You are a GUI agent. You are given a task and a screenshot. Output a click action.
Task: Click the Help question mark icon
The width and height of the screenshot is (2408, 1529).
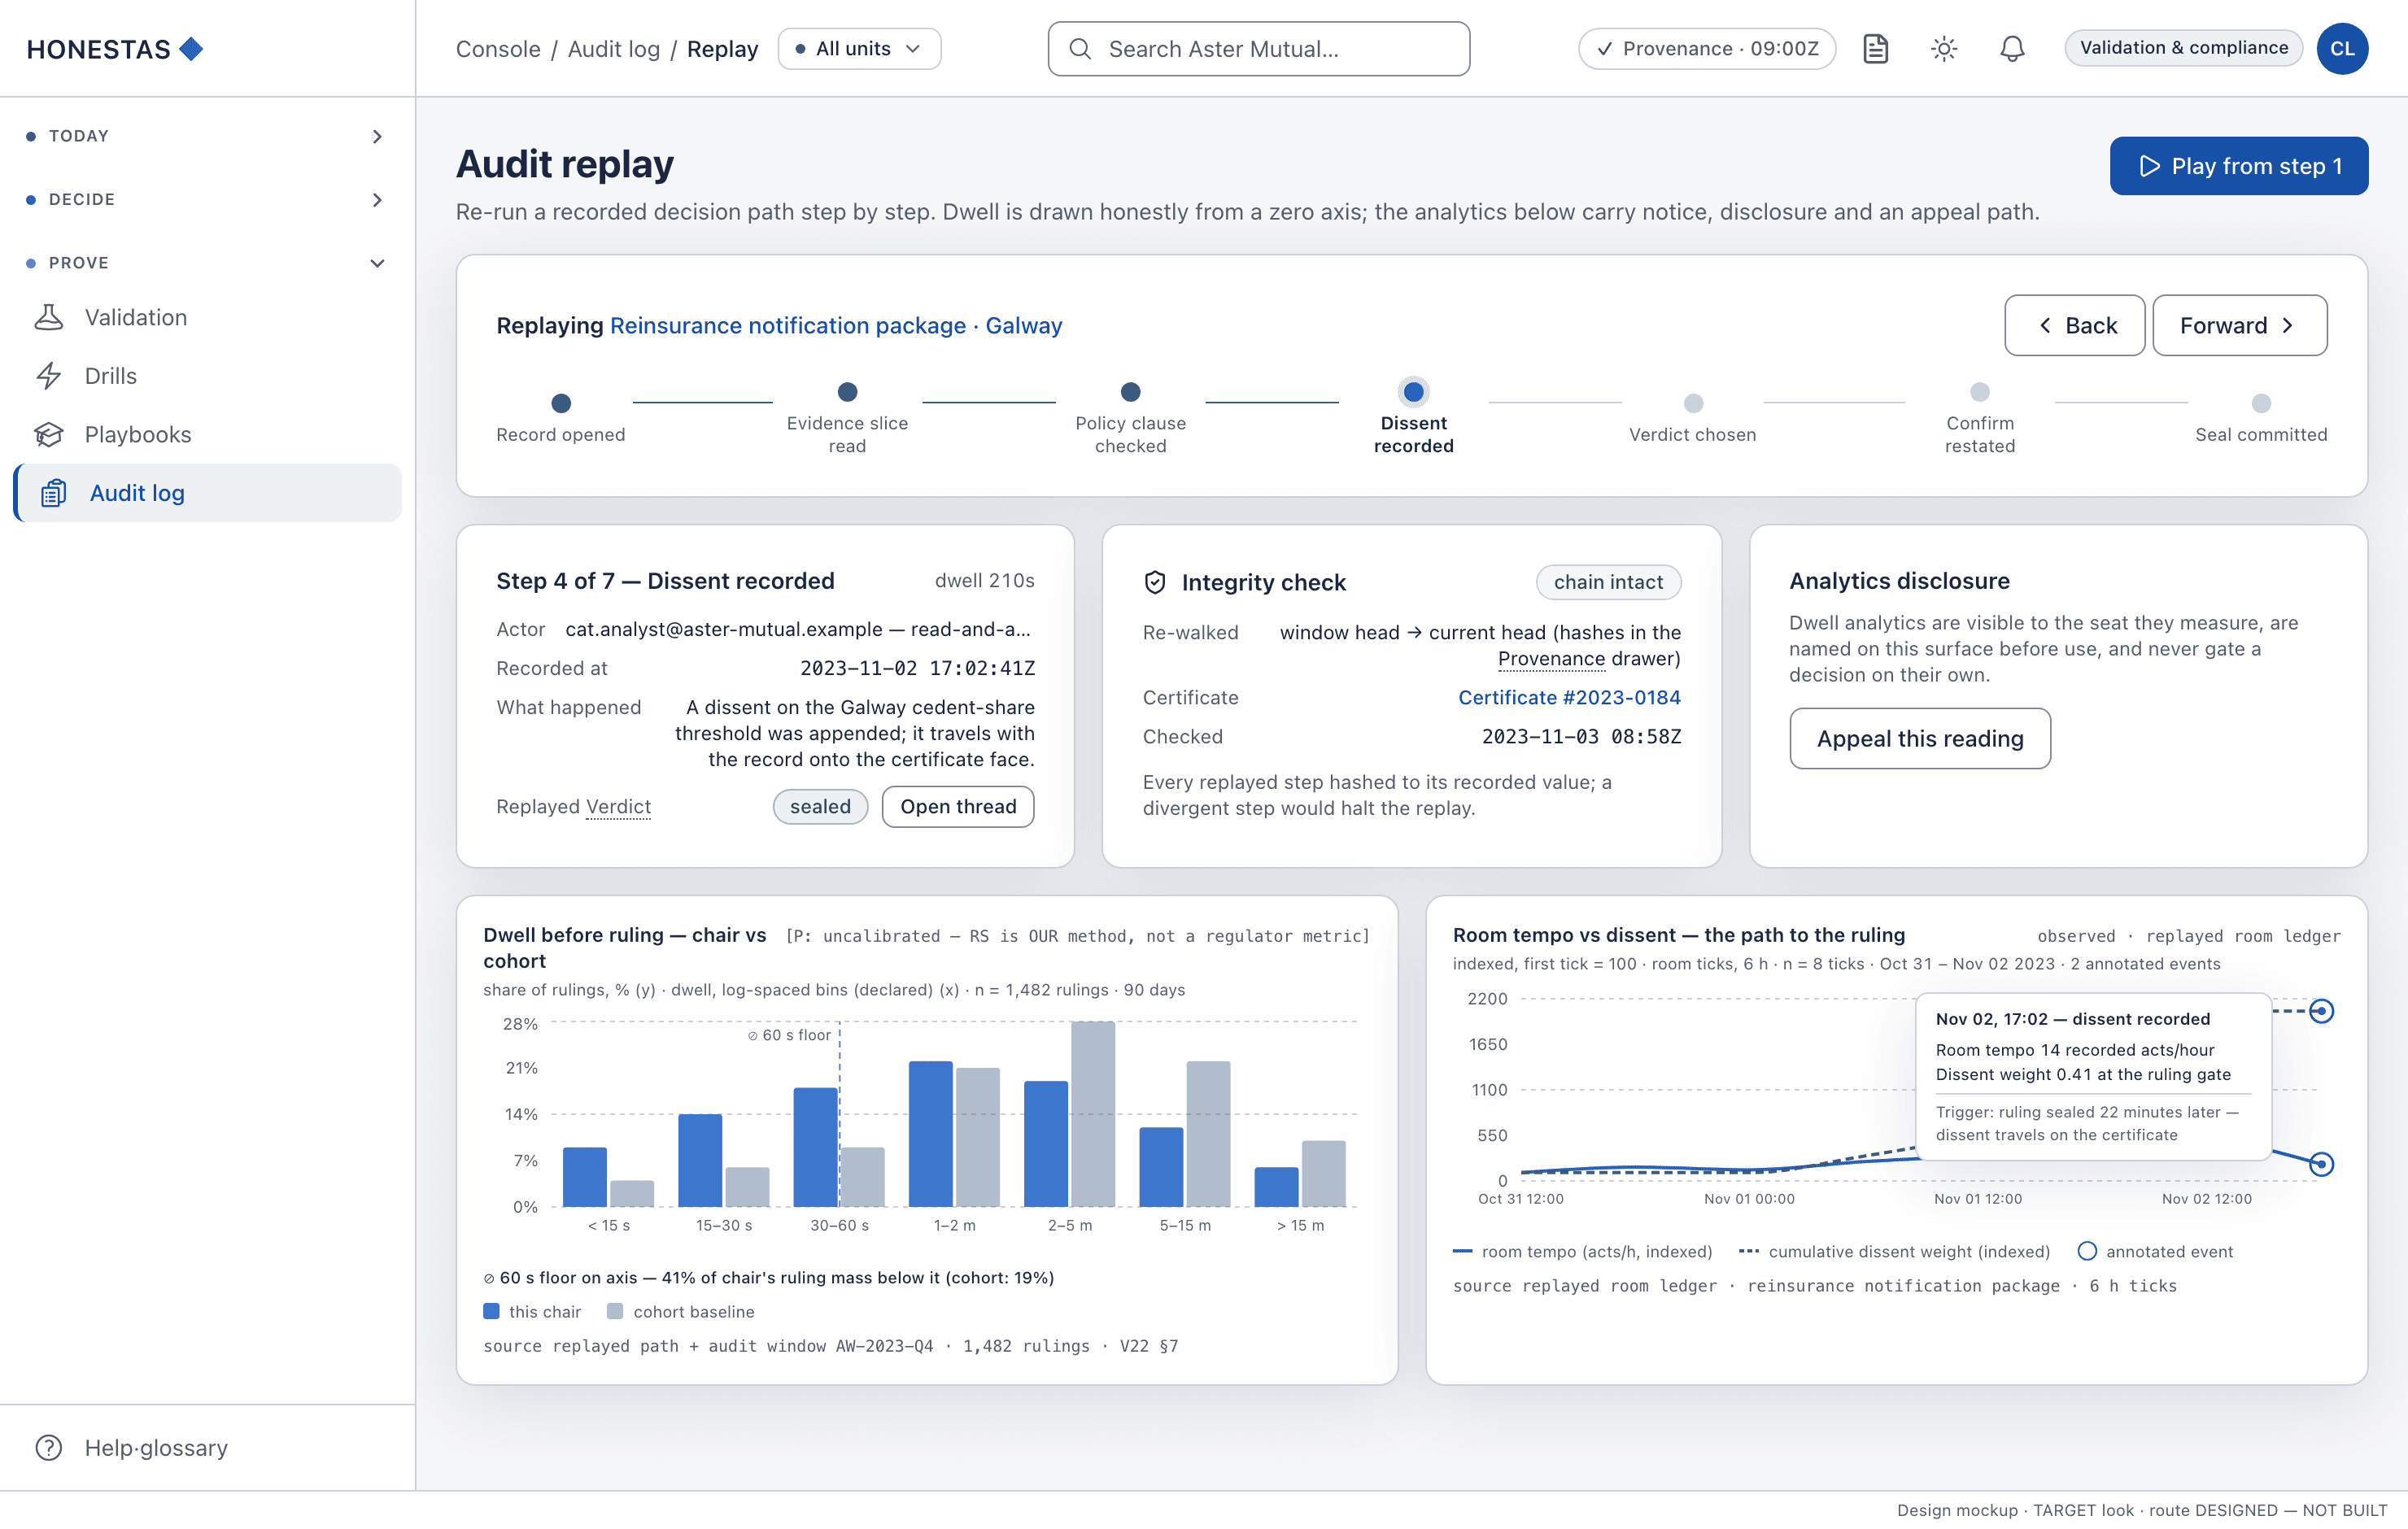tap(49, 1447)
